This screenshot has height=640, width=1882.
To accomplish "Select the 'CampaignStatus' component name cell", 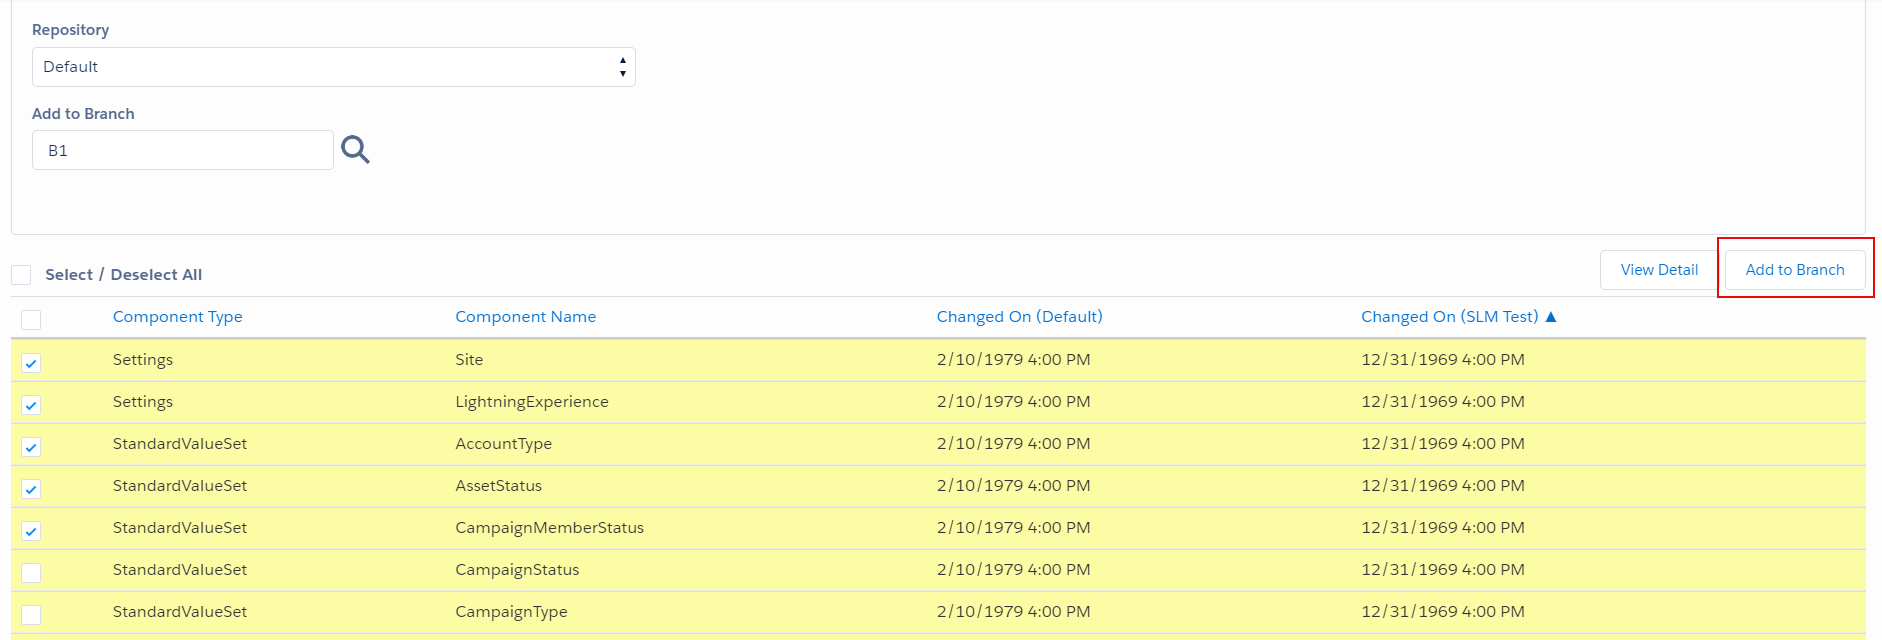I will (x=517, y=570).
